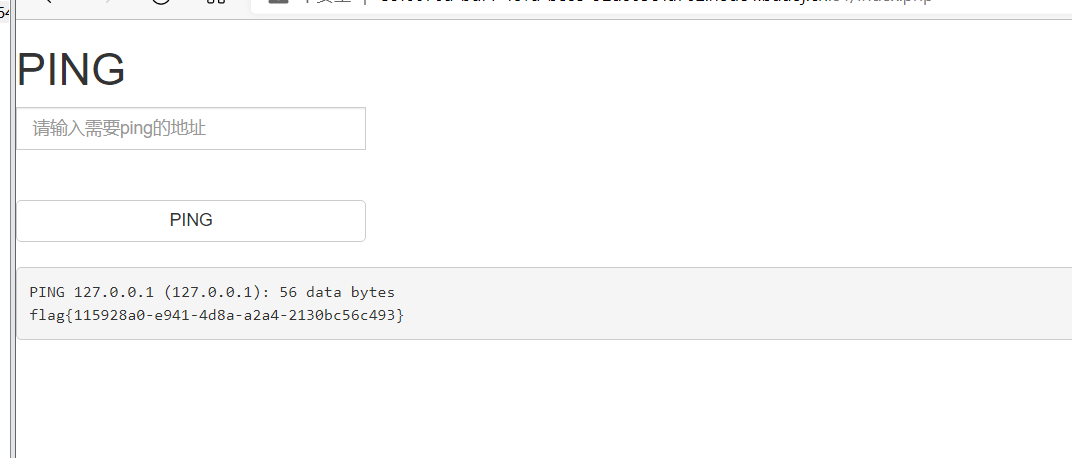
Task: Click the gray result output box
Action: [x=544, y=304]
